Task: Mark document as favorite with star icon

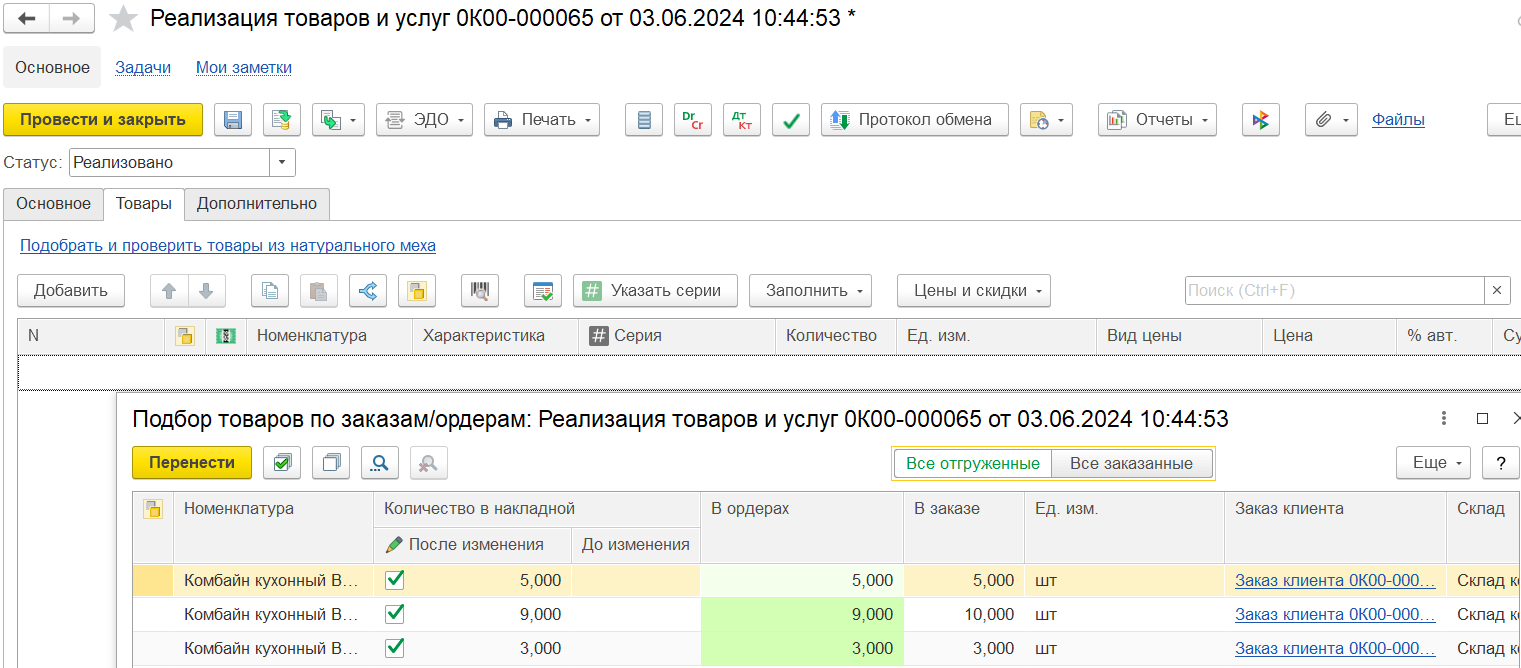Action: [x=123, y=19]
